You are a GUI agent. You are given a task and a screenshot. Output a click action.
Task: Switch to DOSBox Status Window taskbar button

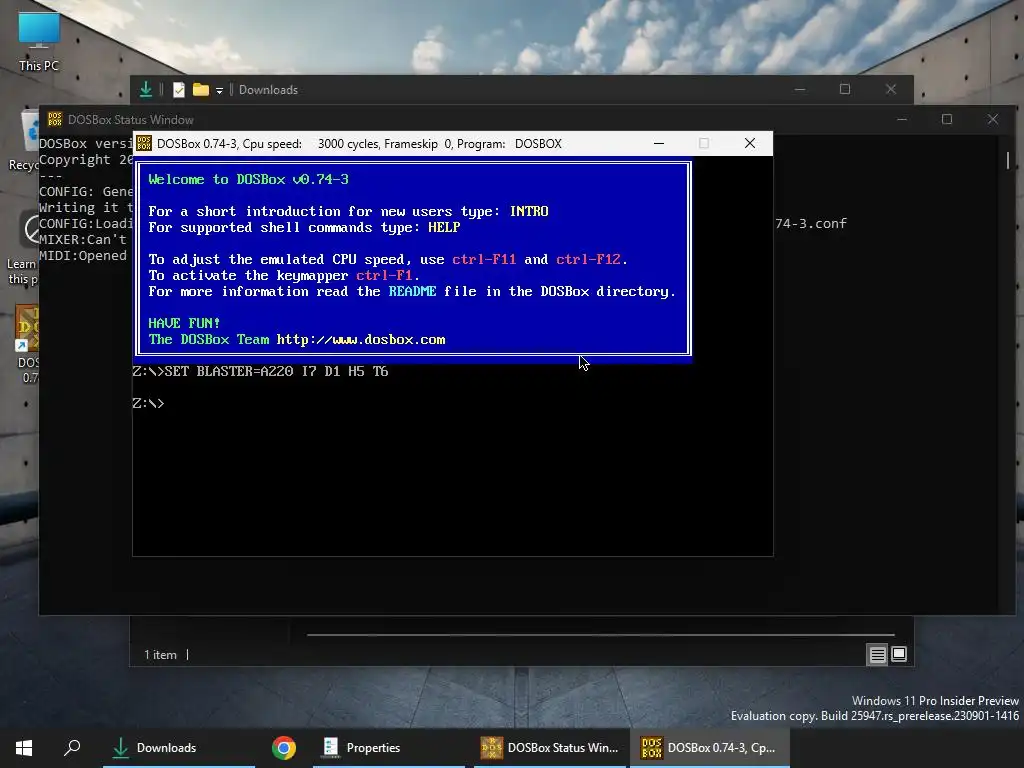(550, 748)
